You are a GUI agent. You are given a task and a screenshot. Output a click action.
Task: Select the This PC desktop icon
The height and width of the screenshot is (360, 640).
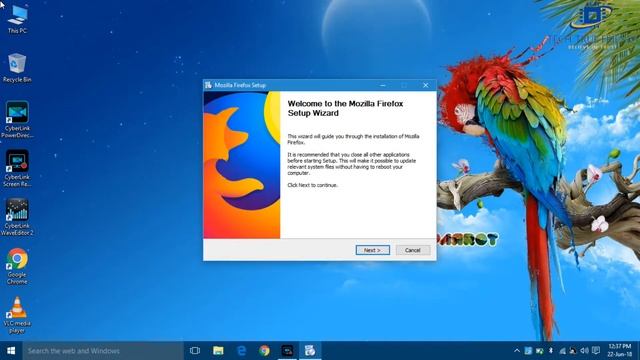17,19
